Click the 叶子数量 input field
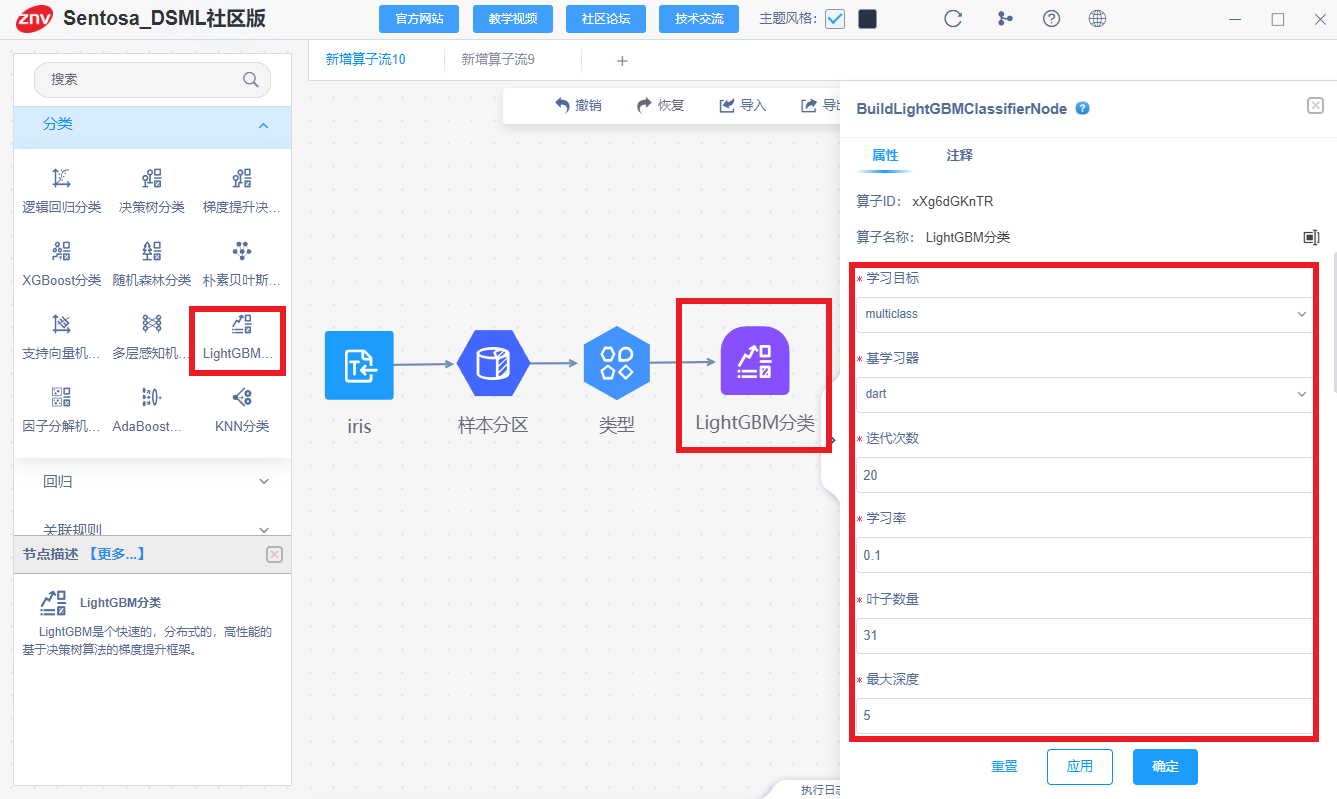The height and width of the screenshot is (799, 1337). point(1084,635)
